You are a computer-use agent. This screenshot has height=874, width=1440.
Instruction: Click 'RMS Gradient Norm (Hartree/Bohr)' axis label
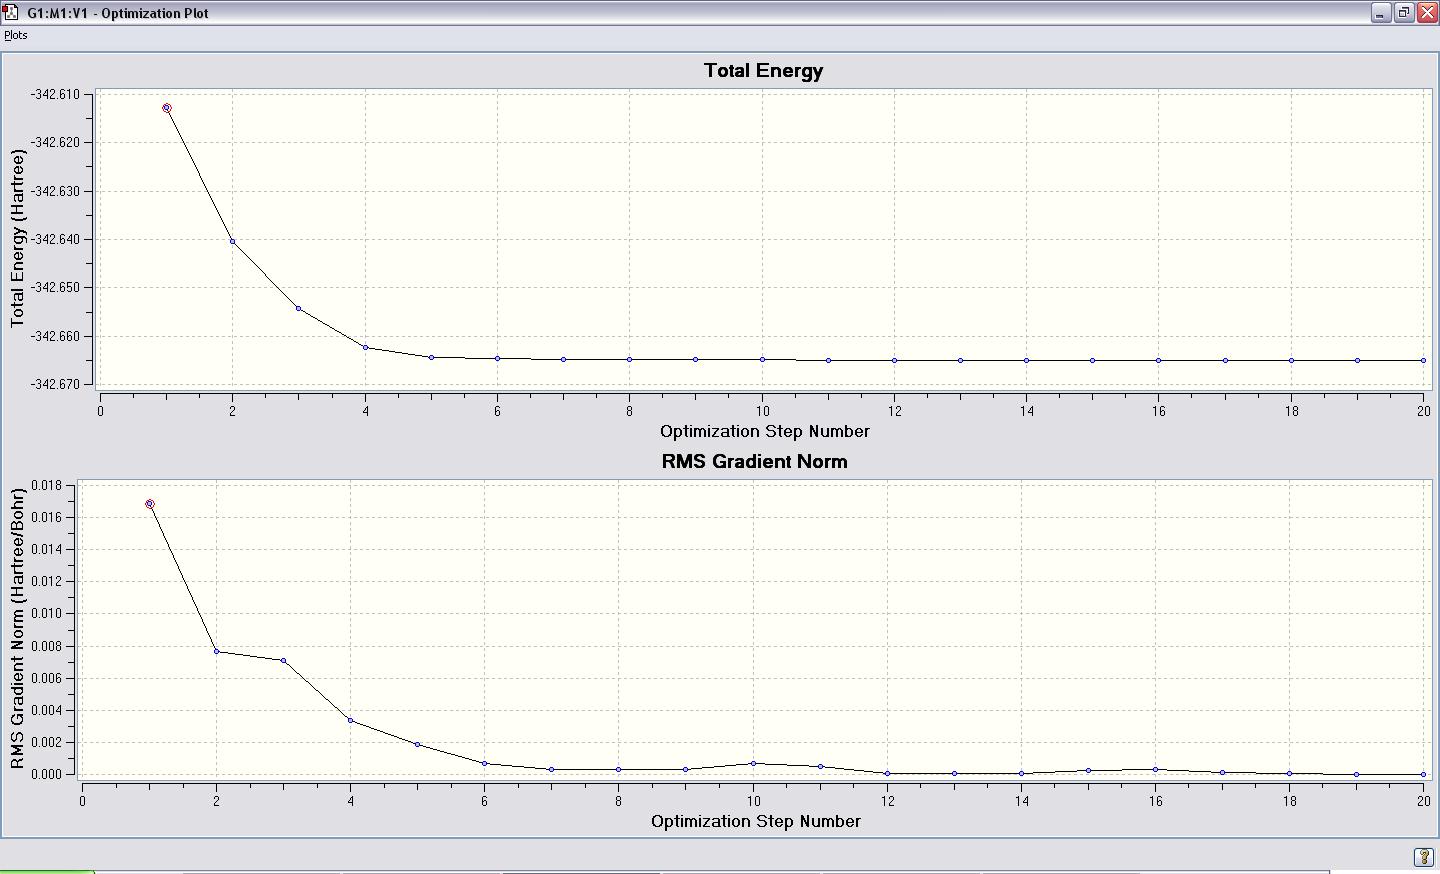[17, 629]
